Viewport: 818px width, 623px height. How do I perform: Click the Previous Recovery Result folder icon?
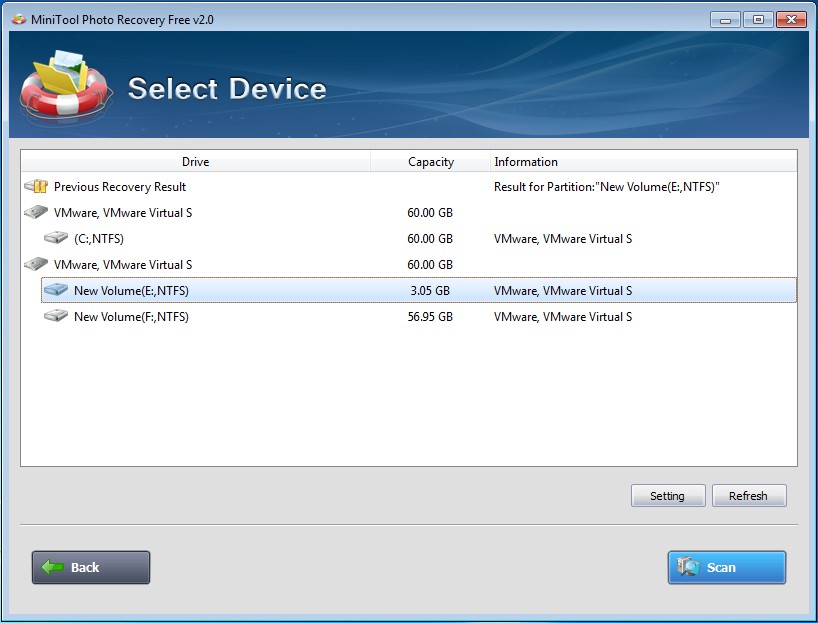36,186
